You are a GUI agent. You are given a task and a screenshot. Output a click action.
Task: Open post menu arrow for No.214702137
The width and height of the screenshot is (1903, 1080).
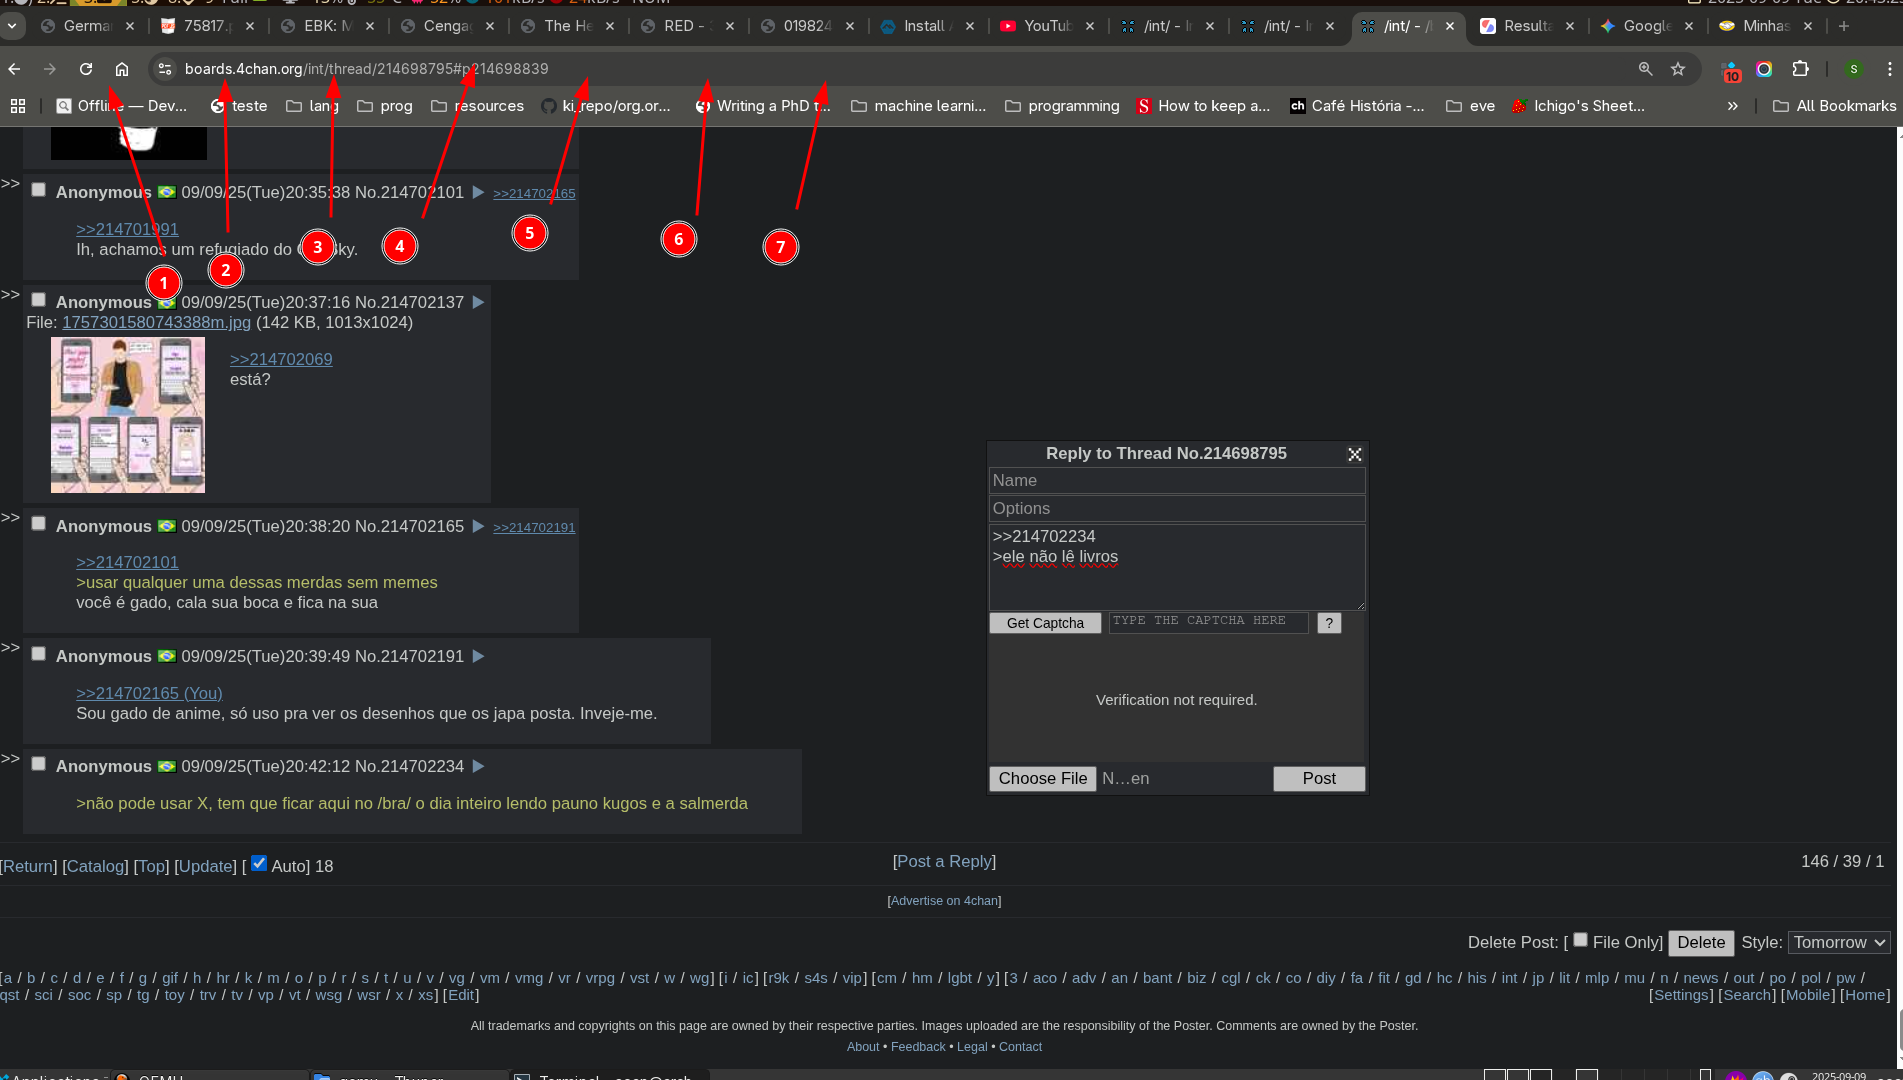pos(478,302)
